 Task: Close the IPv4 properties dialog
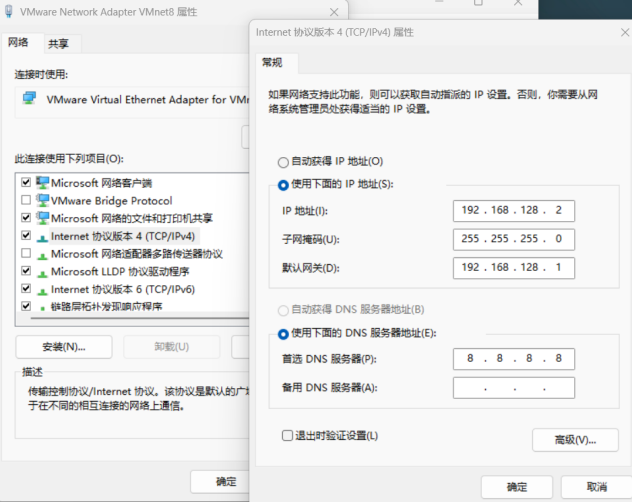click(625, 32)
